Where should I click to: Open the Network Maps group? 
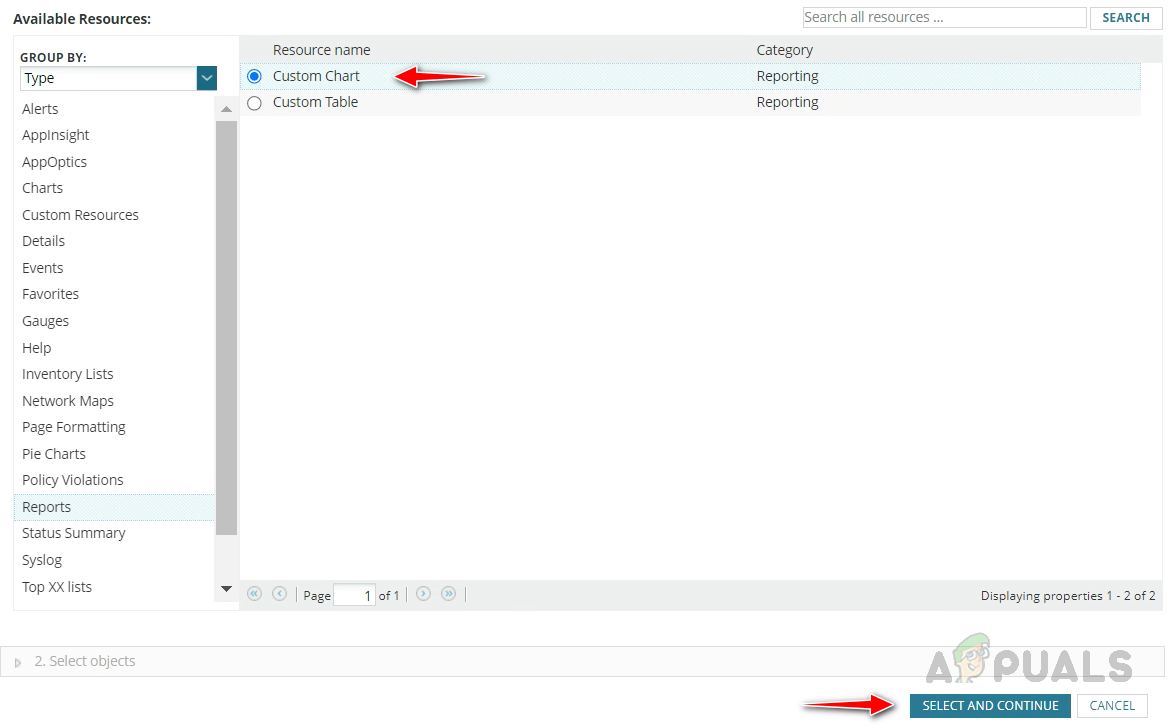pyautogui.click(x=68, y=401)
